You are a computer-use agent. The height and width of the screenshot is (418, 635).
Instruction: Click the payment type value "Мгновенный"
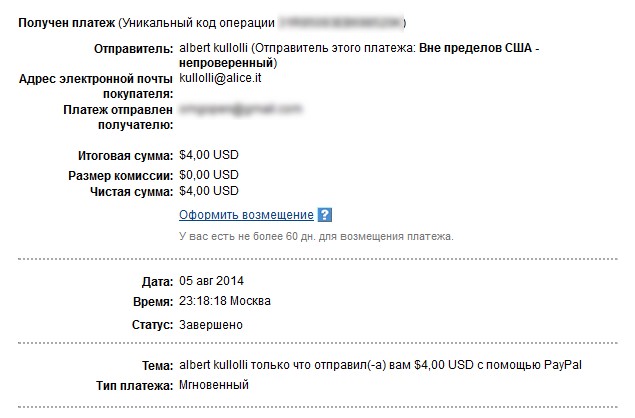[x=213, y=385]
